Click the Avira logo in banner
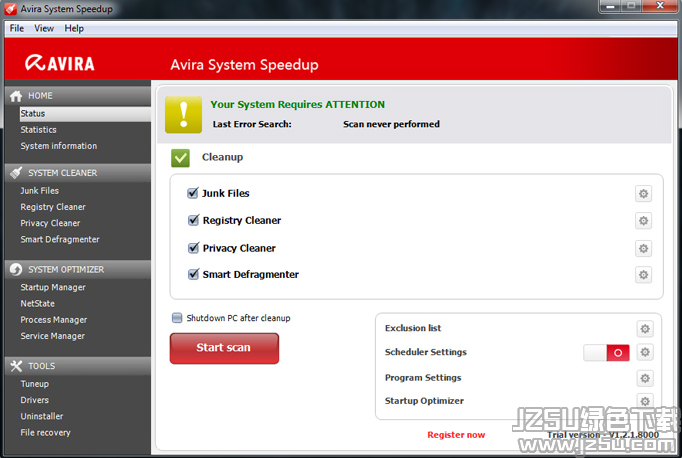Screen dimensions: 682x458 (59, 63)
